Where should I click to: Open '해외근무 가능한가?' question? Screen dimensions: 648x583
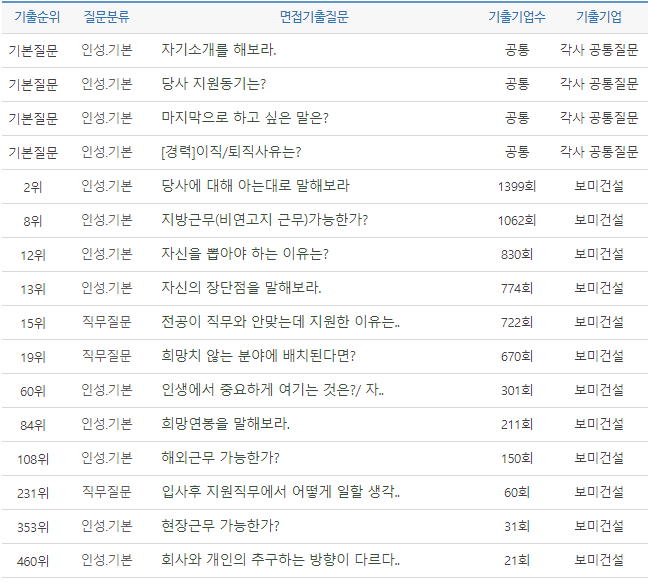point(220,458)
